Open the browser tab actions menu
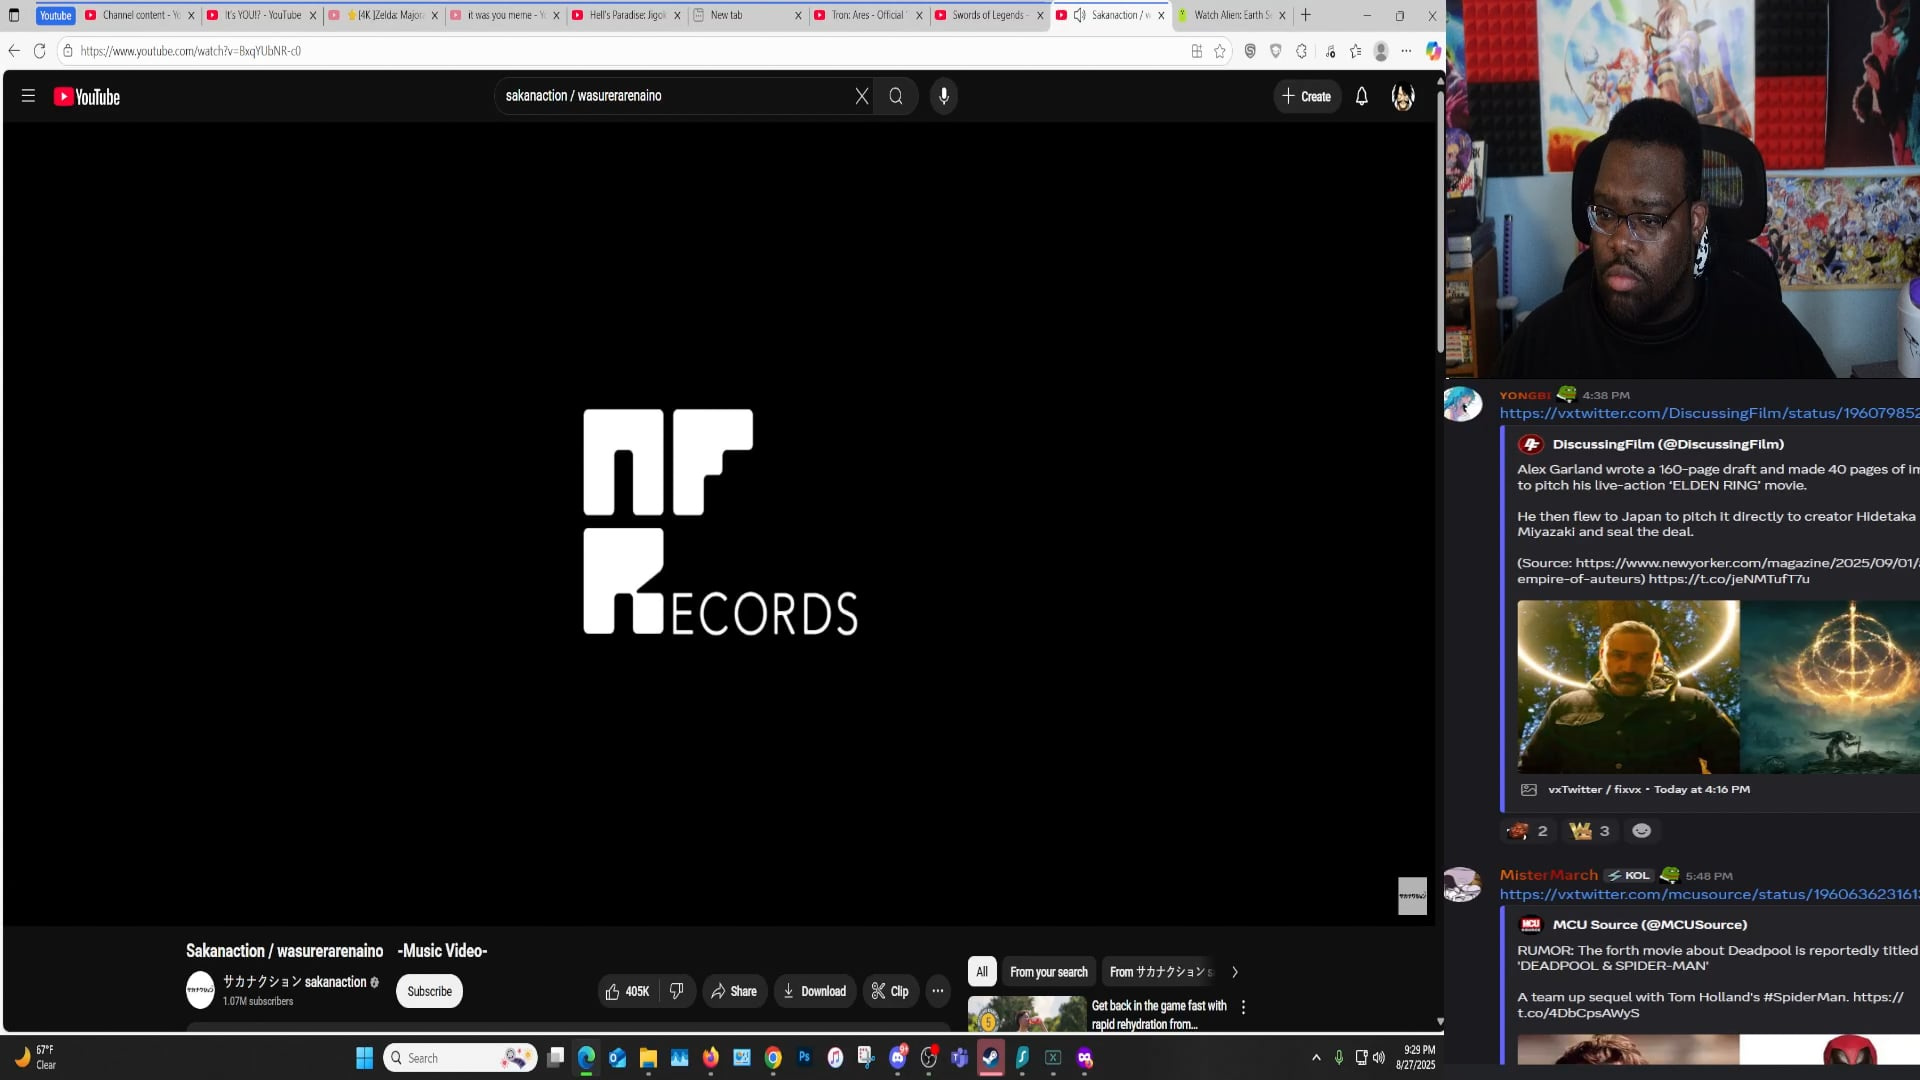The width and height of the screenshot is (1920, 1080). point(14,15)
